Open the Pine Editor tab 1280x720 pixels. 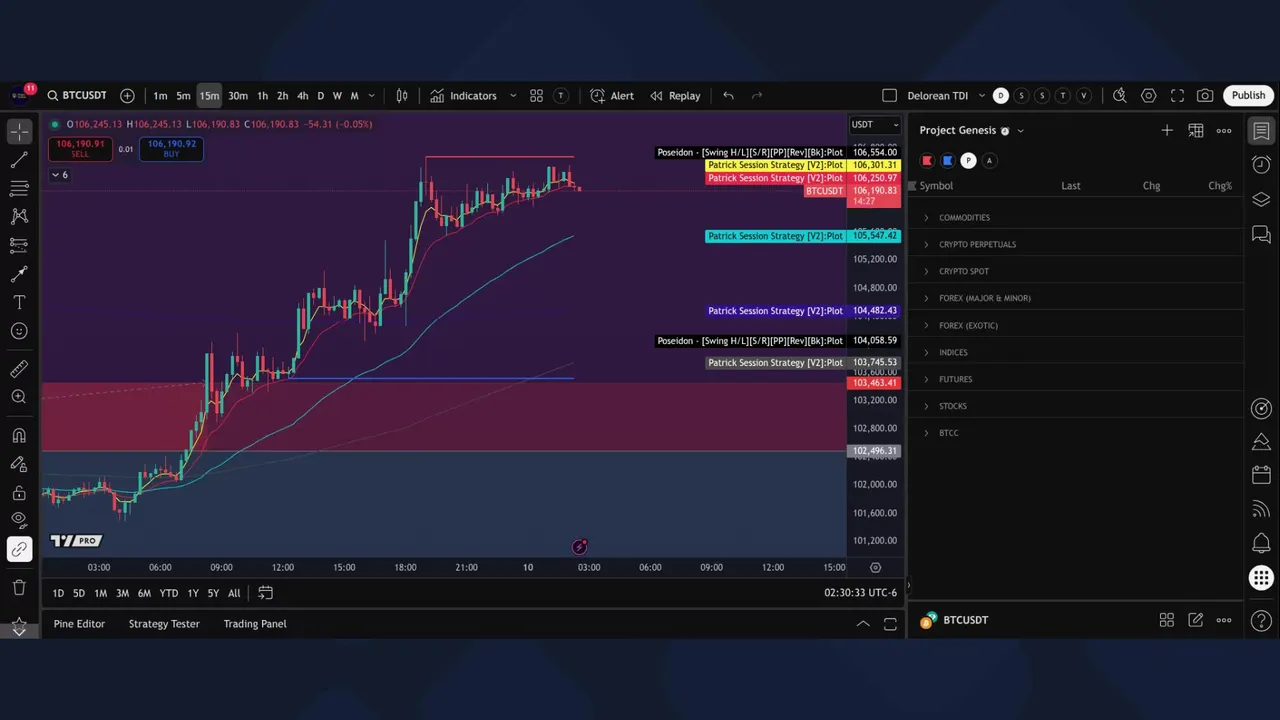point(79,624)
